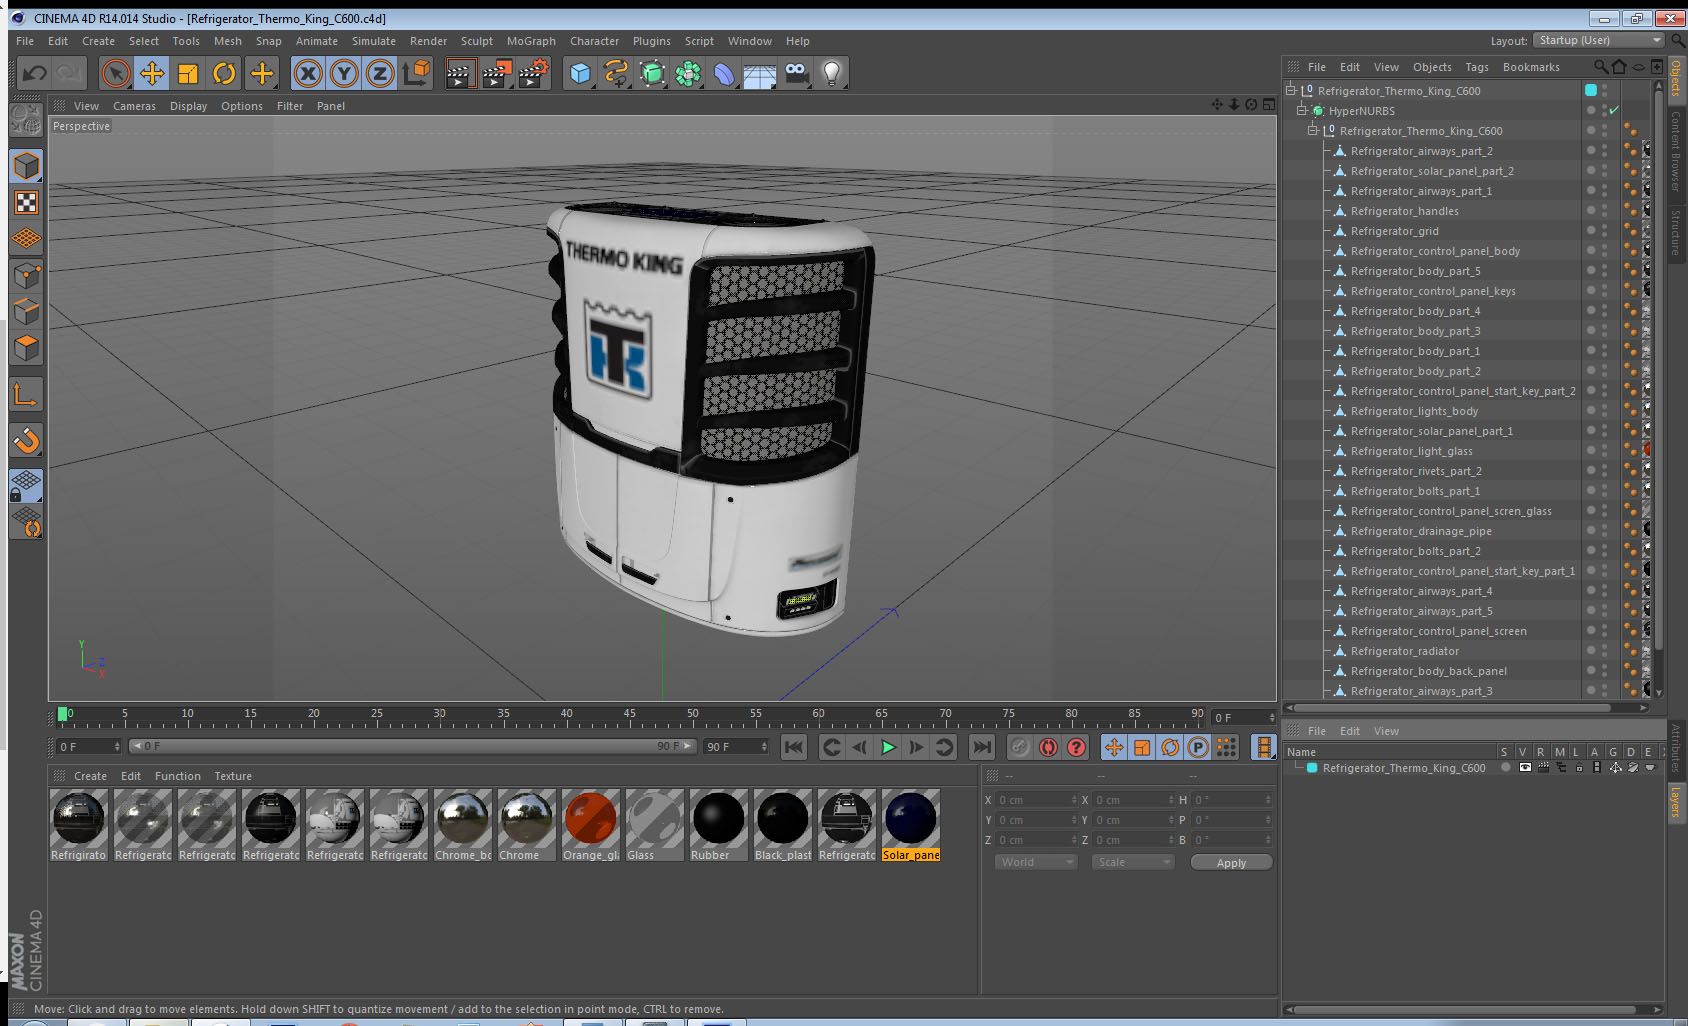Viewport: 1688px width, 1026px height.
Task: Select the Orange_glass material swatch
Action: (591, 825)
